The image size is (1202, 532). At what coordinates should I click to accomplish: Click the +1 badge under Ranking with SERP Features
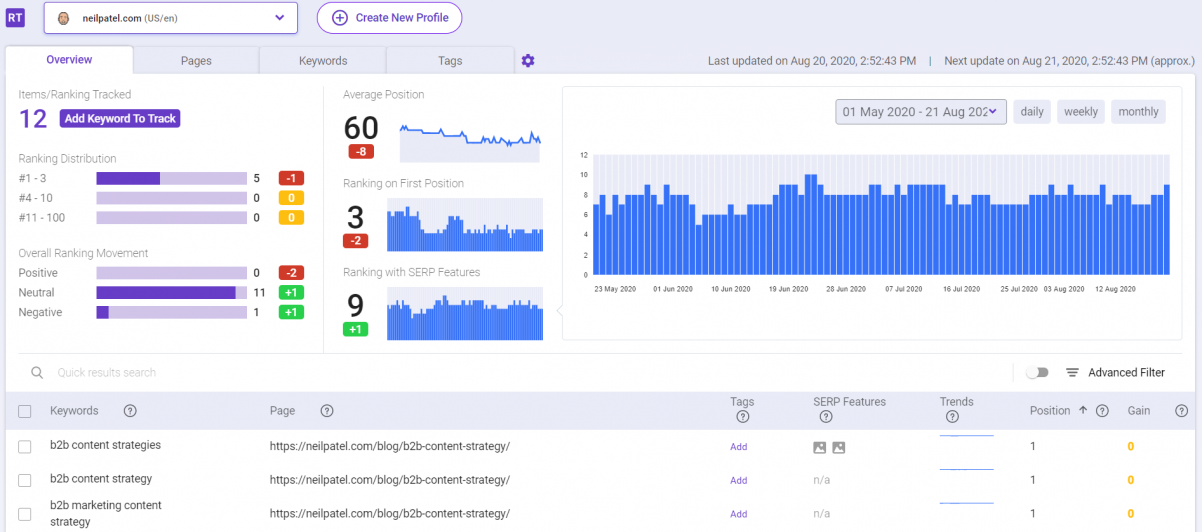click(x=356, y=329)
